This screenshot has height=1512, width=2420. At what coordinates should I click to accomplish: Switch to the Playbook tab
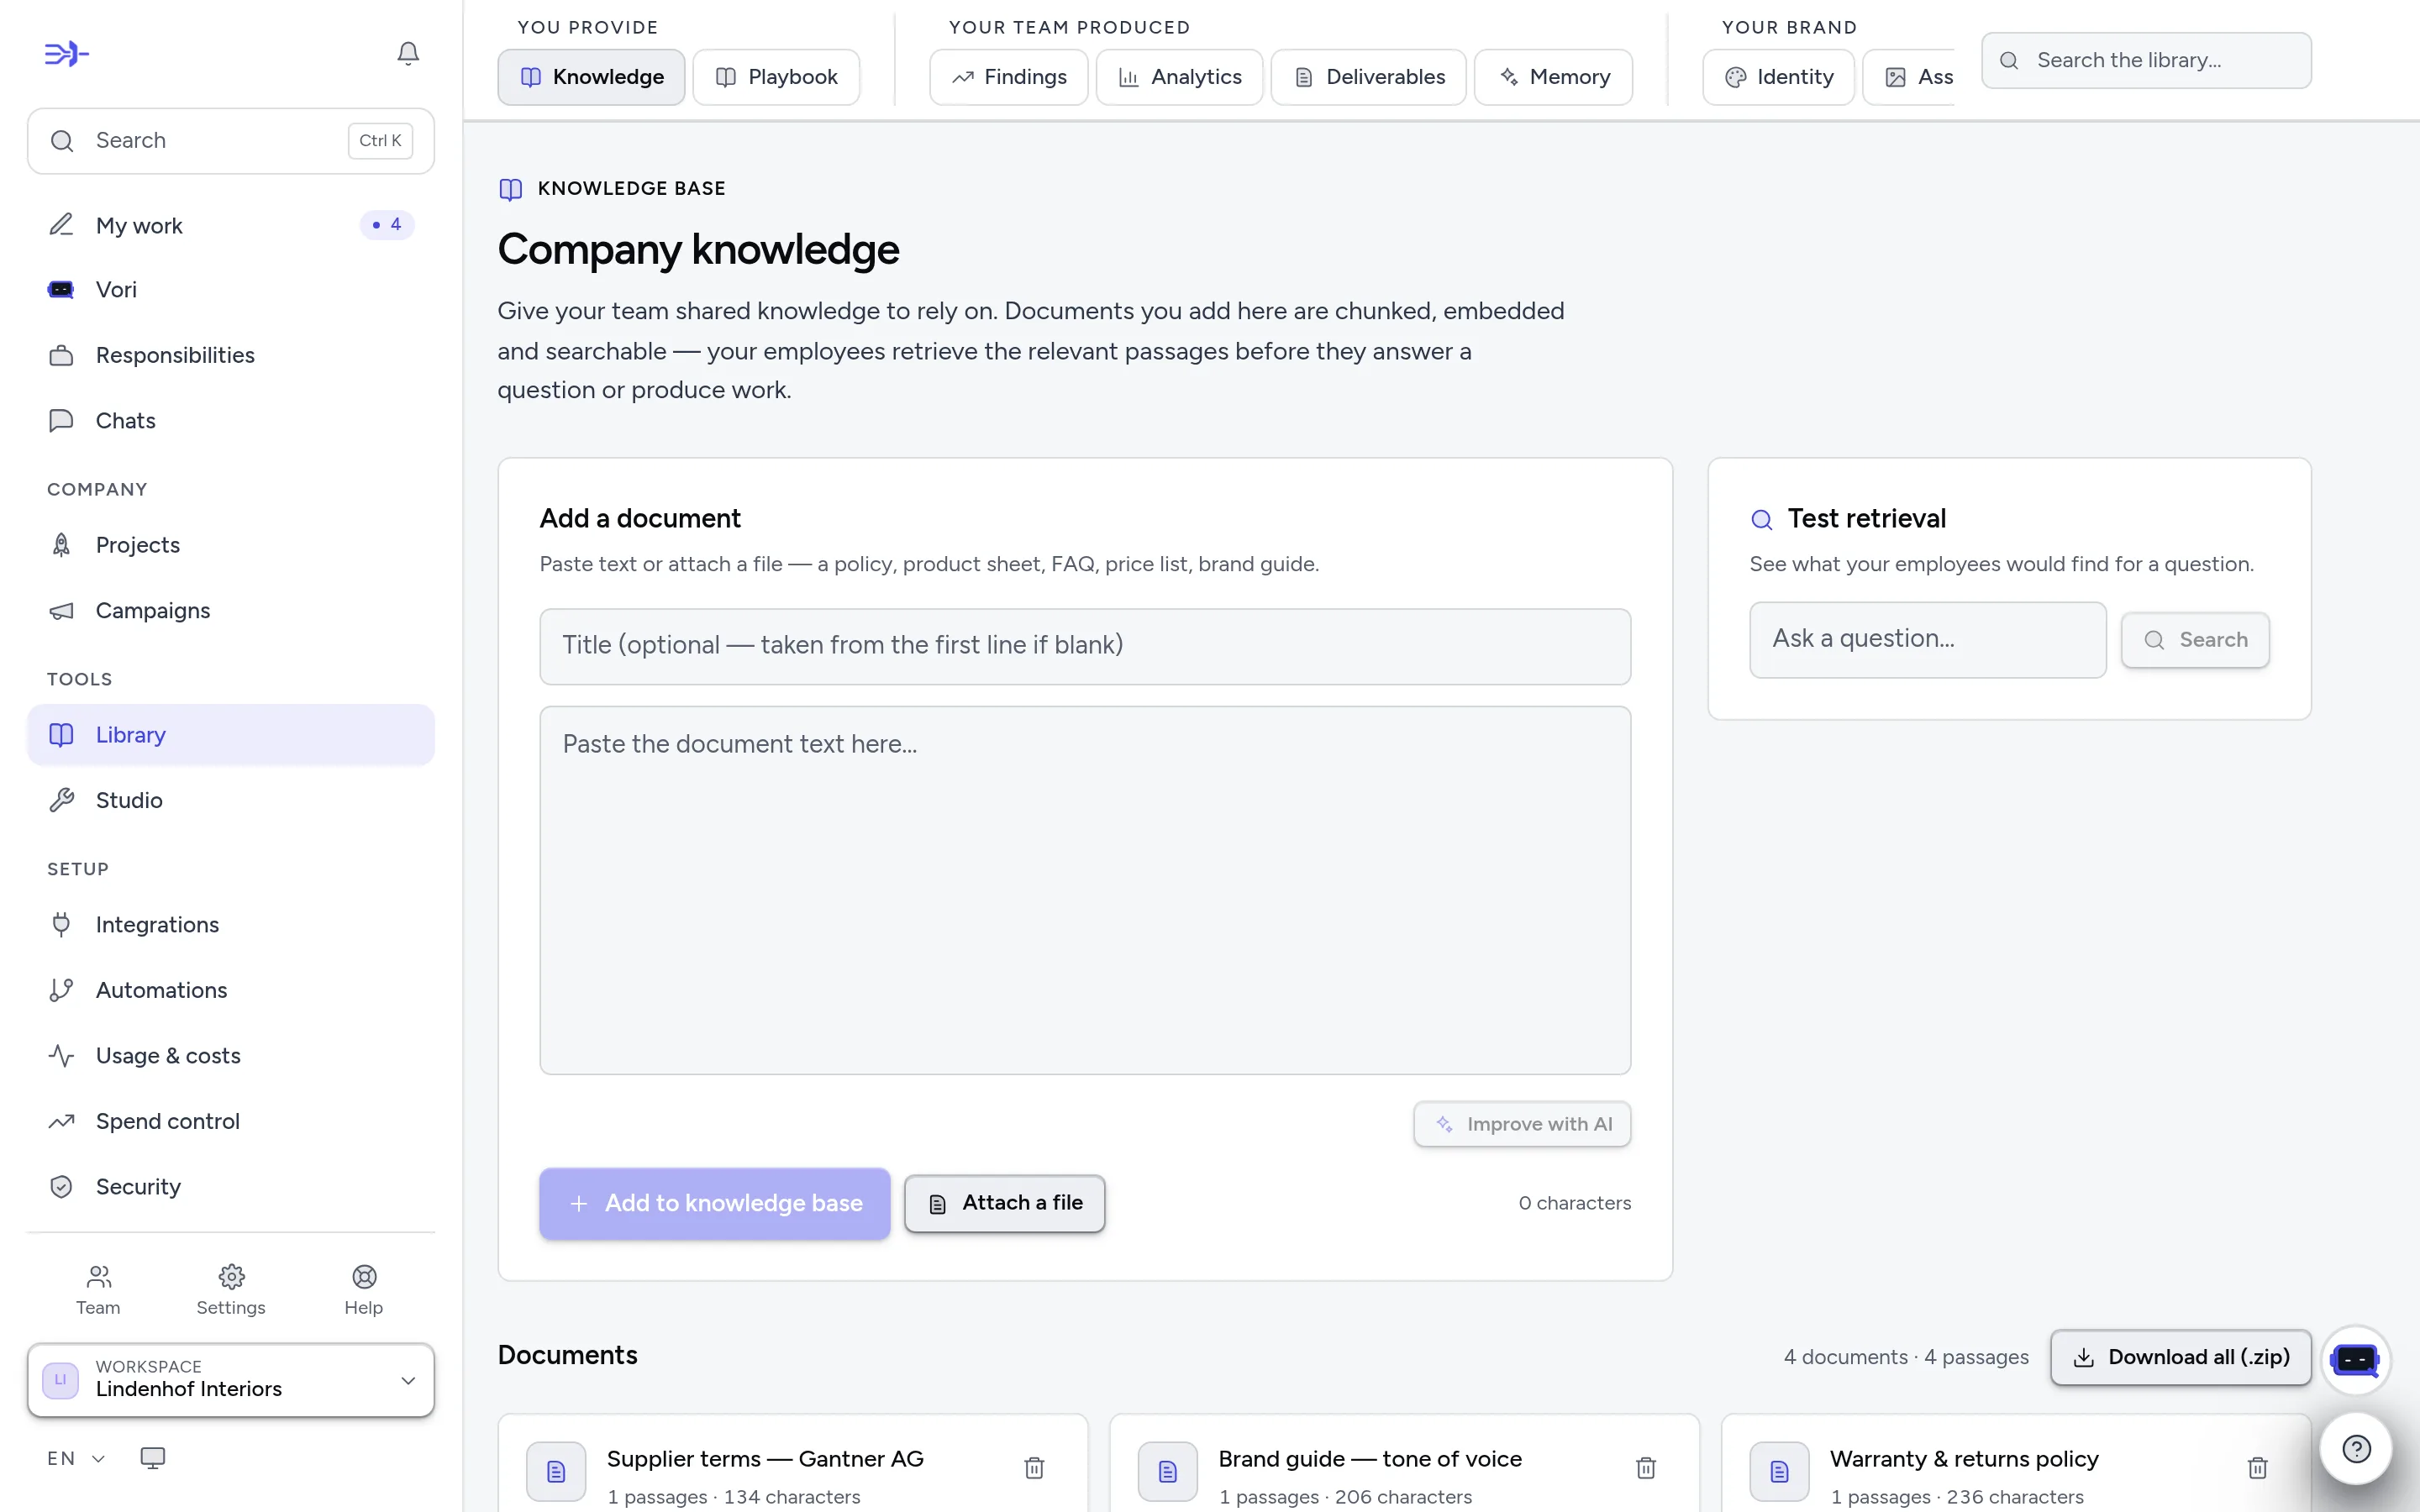pos(776,77)
